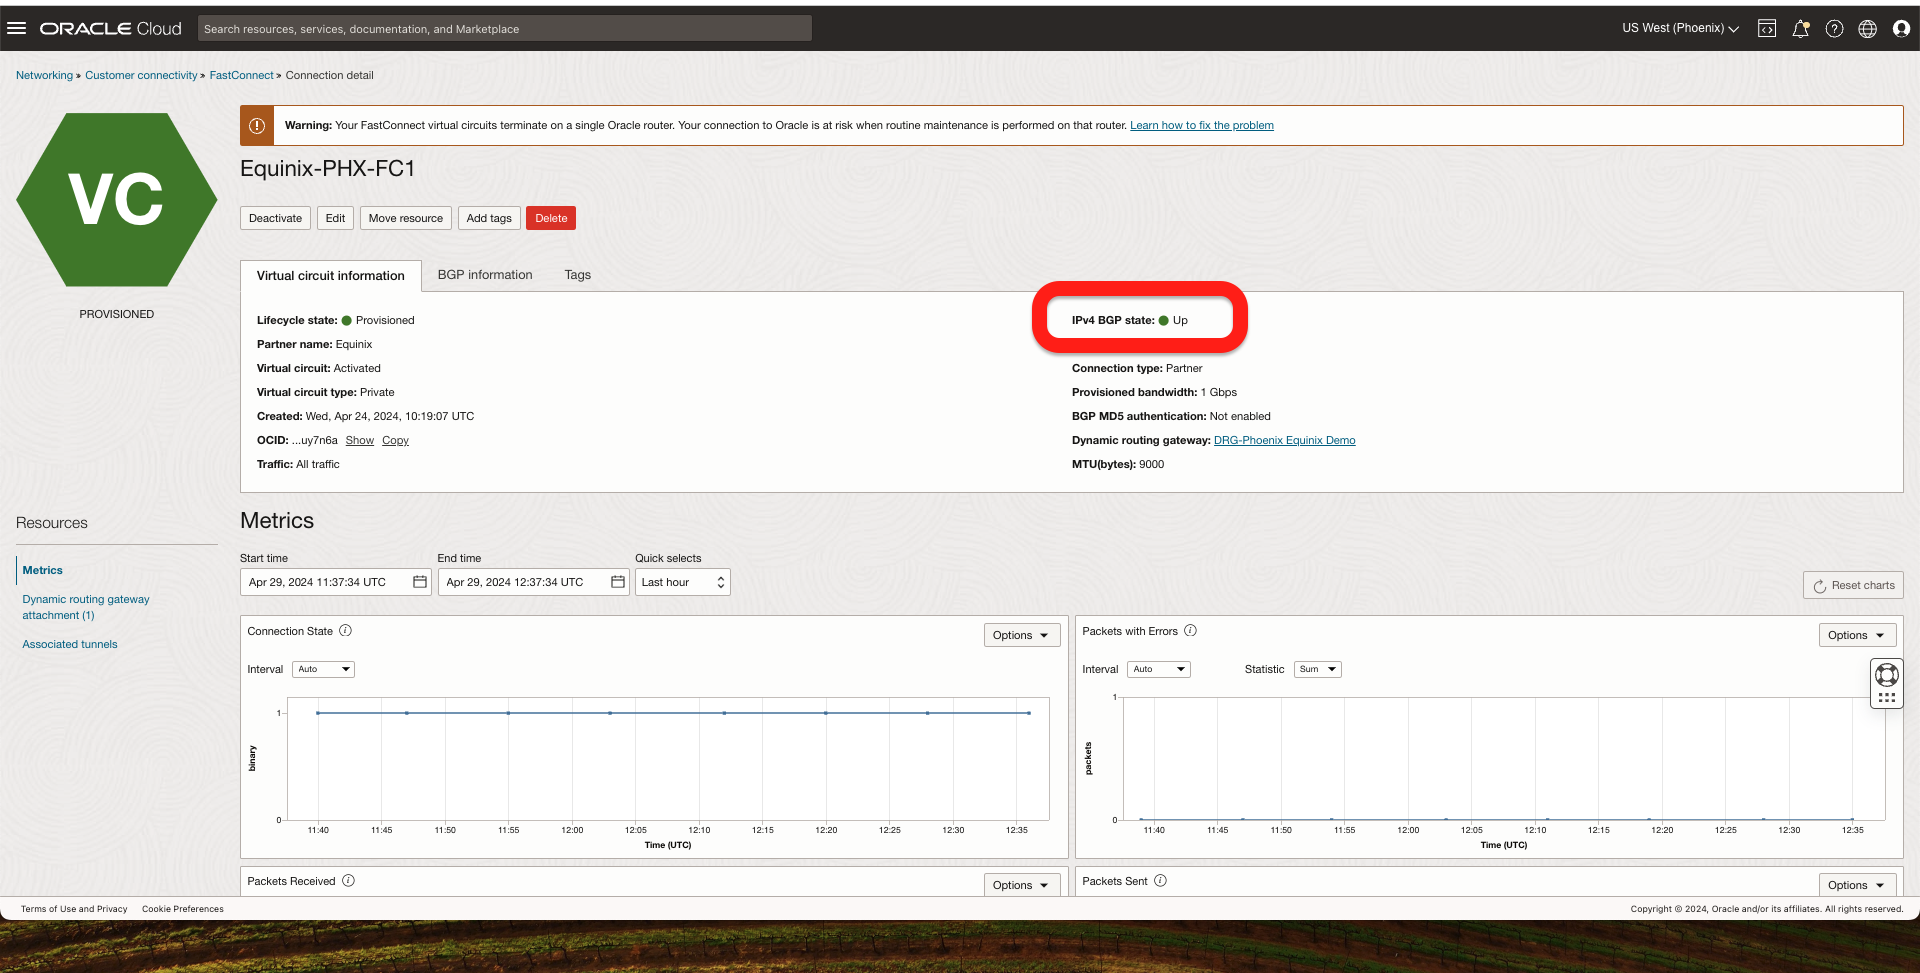Open the Last hour quick selects dropdown

coord(682,581)
